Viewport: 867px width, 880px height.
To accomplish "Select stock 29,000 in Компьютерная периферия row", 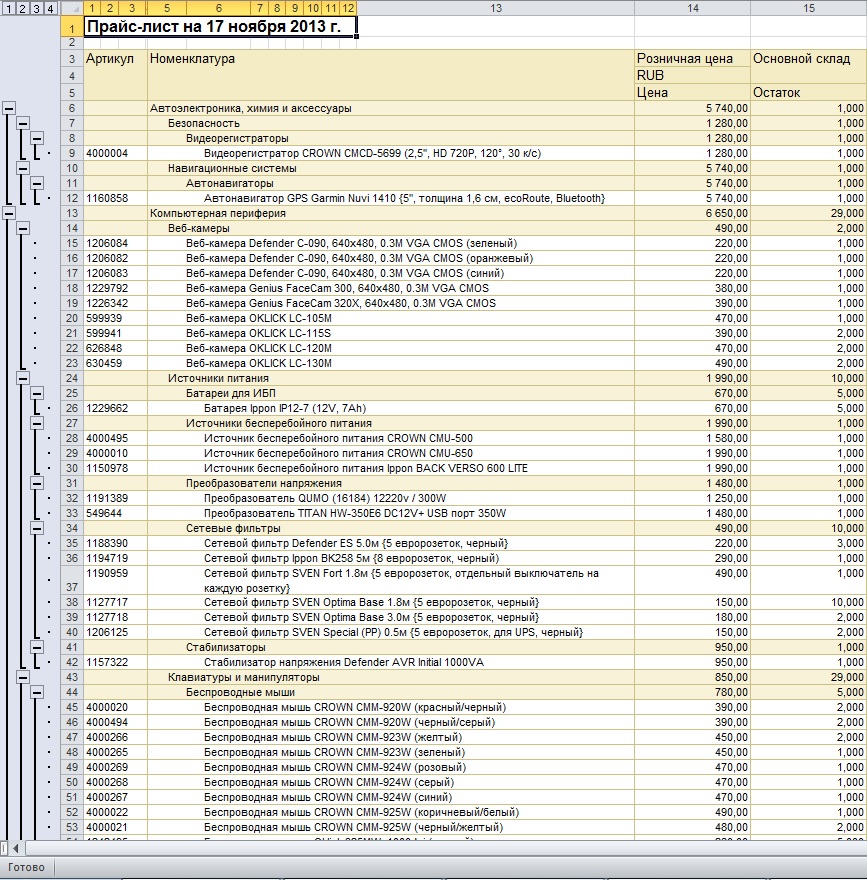I will [x=809, y=213].
